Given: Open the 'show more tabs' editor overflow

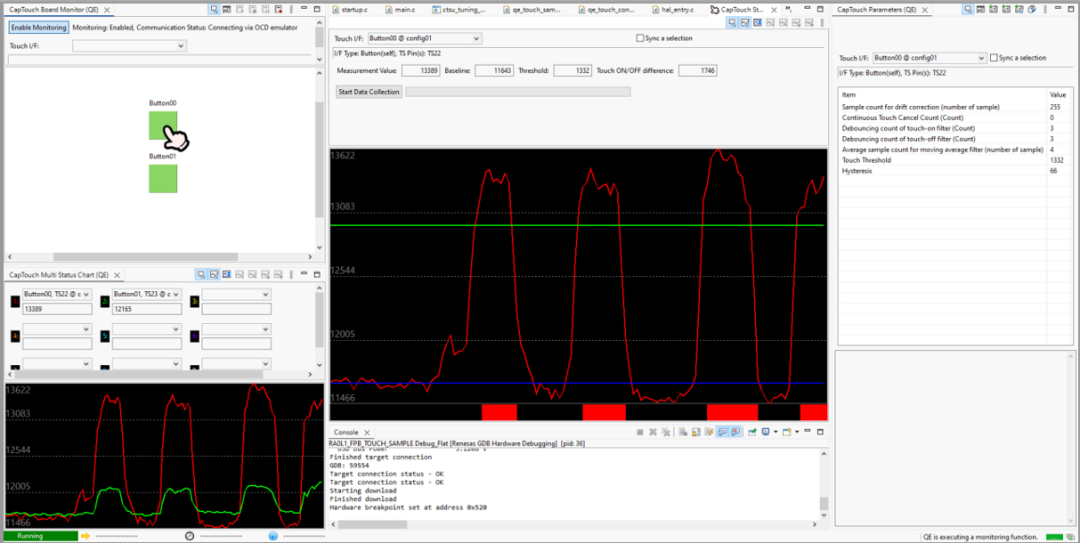Looking at the screenshot, I should pyautogui.click(x=786, y=9).
